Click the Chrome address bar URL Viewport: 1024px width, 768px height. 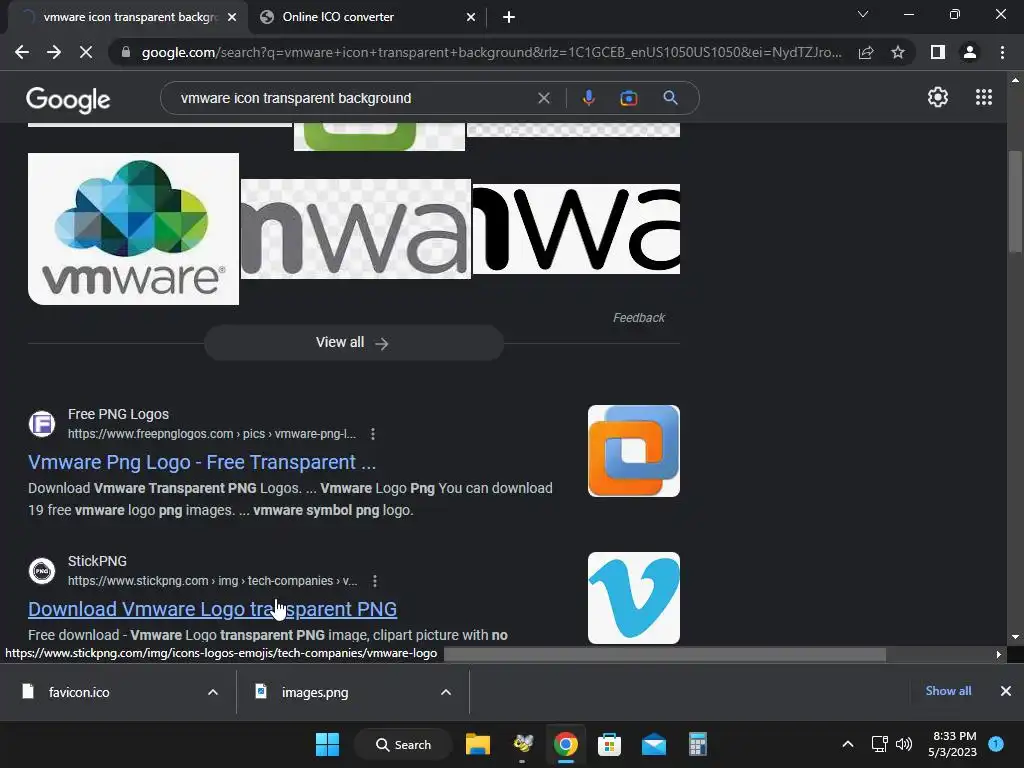[x=491, y=52]
